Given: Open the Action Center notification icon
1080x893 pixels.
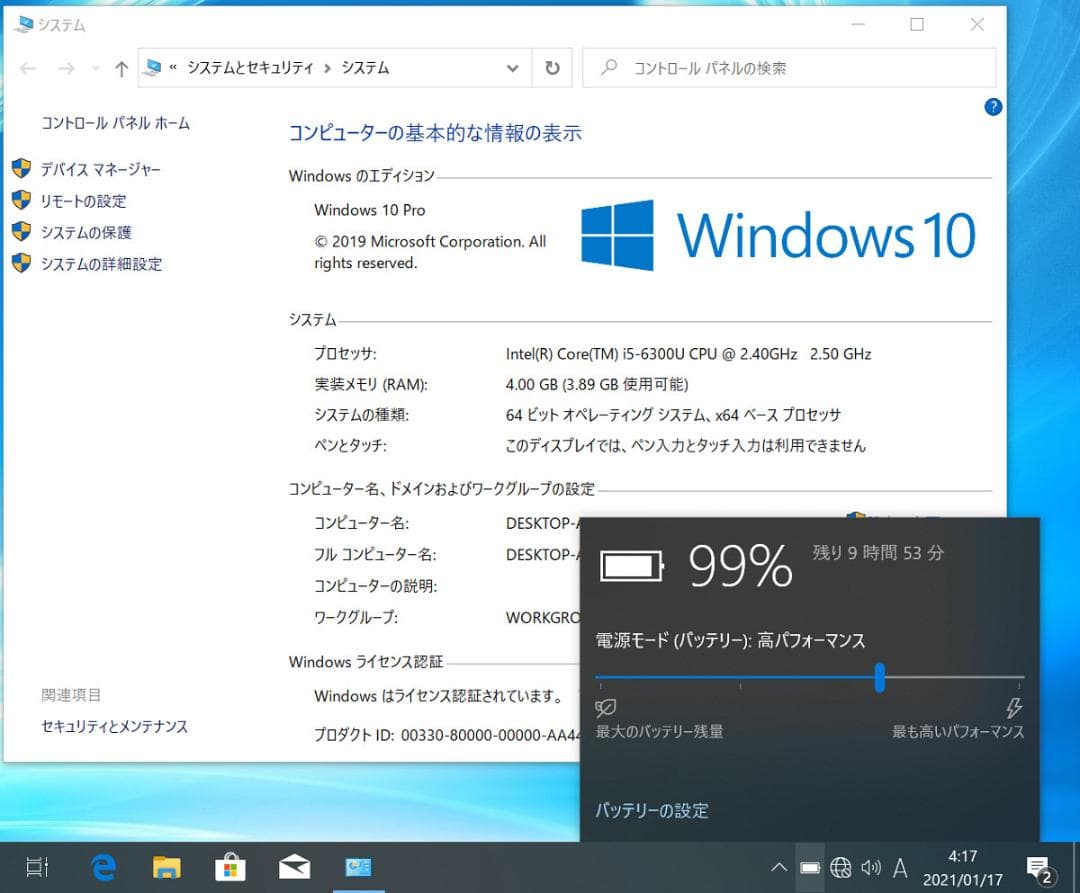Looking at the screenshot, I should tap(1037, 867).
